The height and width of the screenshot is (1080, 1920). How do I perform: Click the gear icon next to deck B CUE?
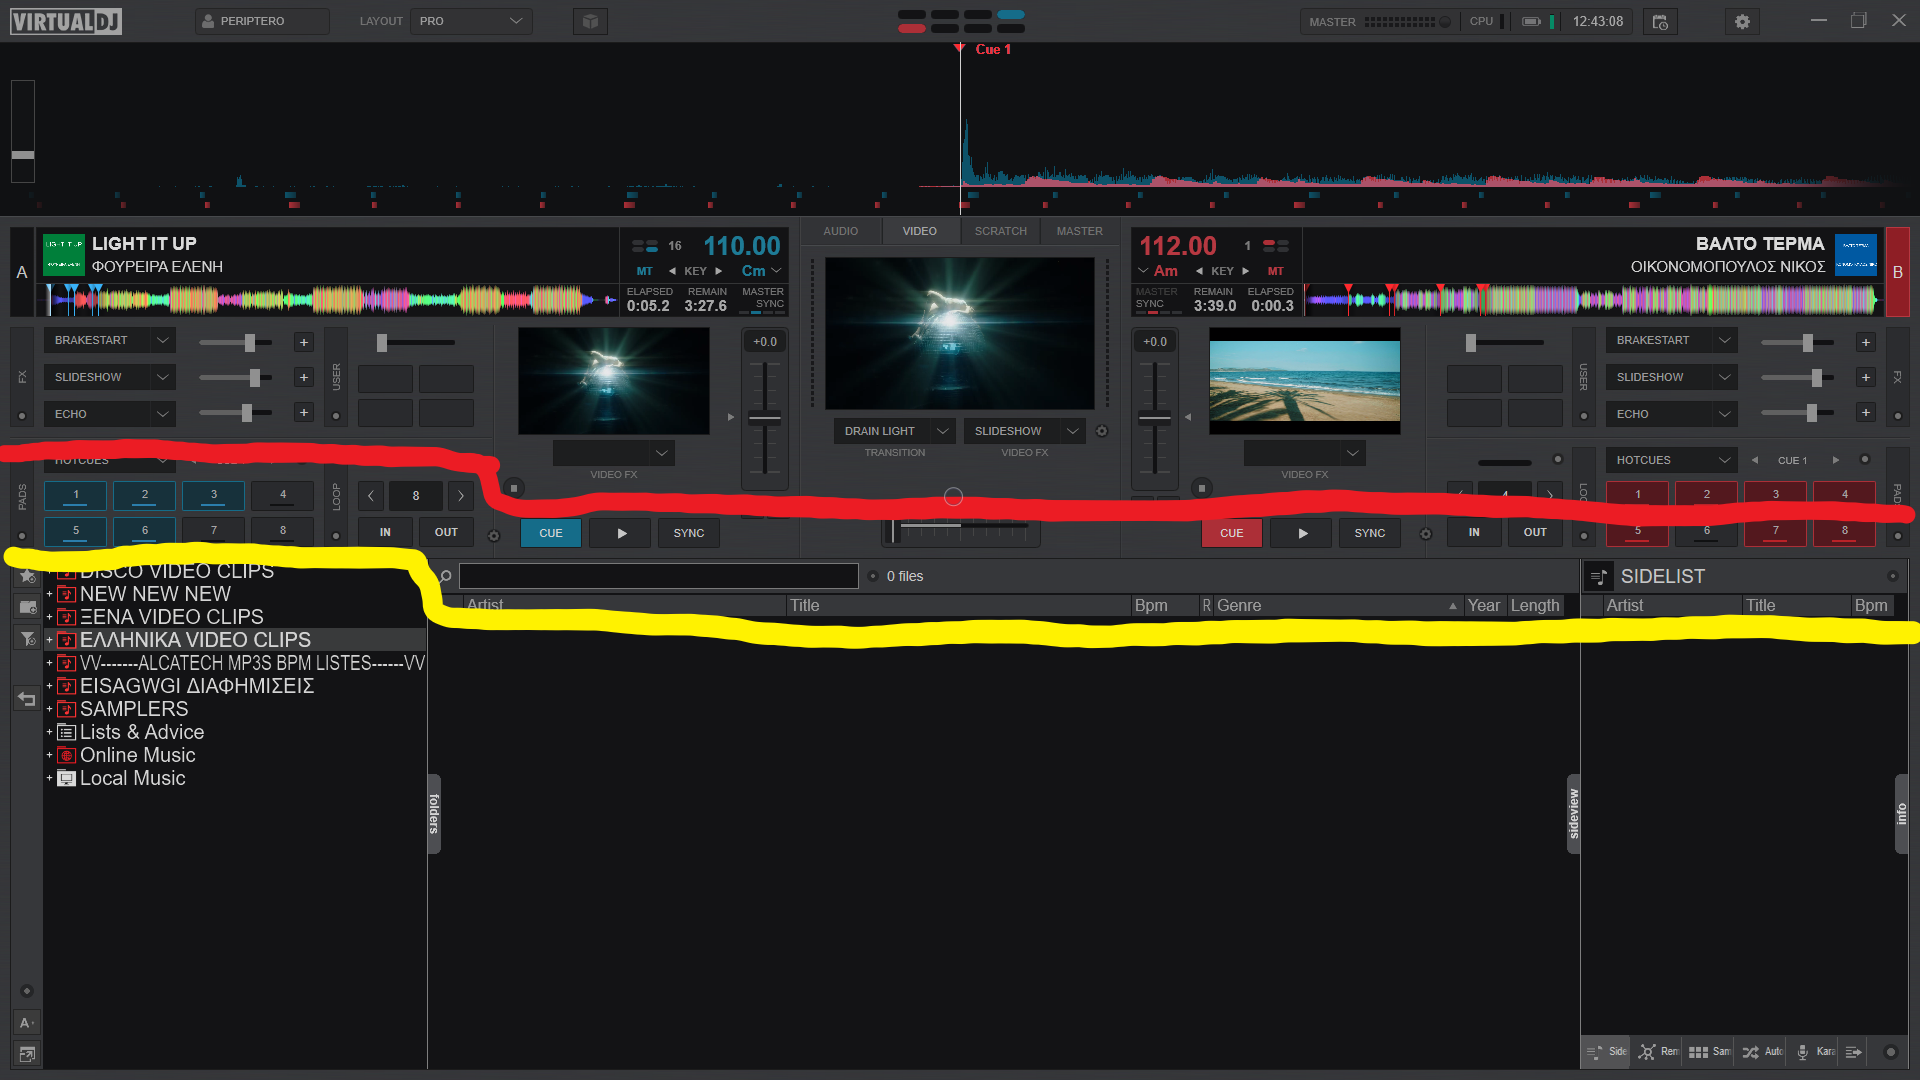[1426, 534]
